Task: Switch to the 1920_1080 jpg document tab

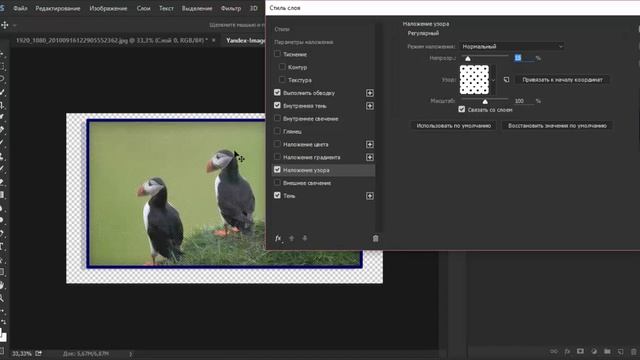Action: pyautogui.click(x=112, y=40)
